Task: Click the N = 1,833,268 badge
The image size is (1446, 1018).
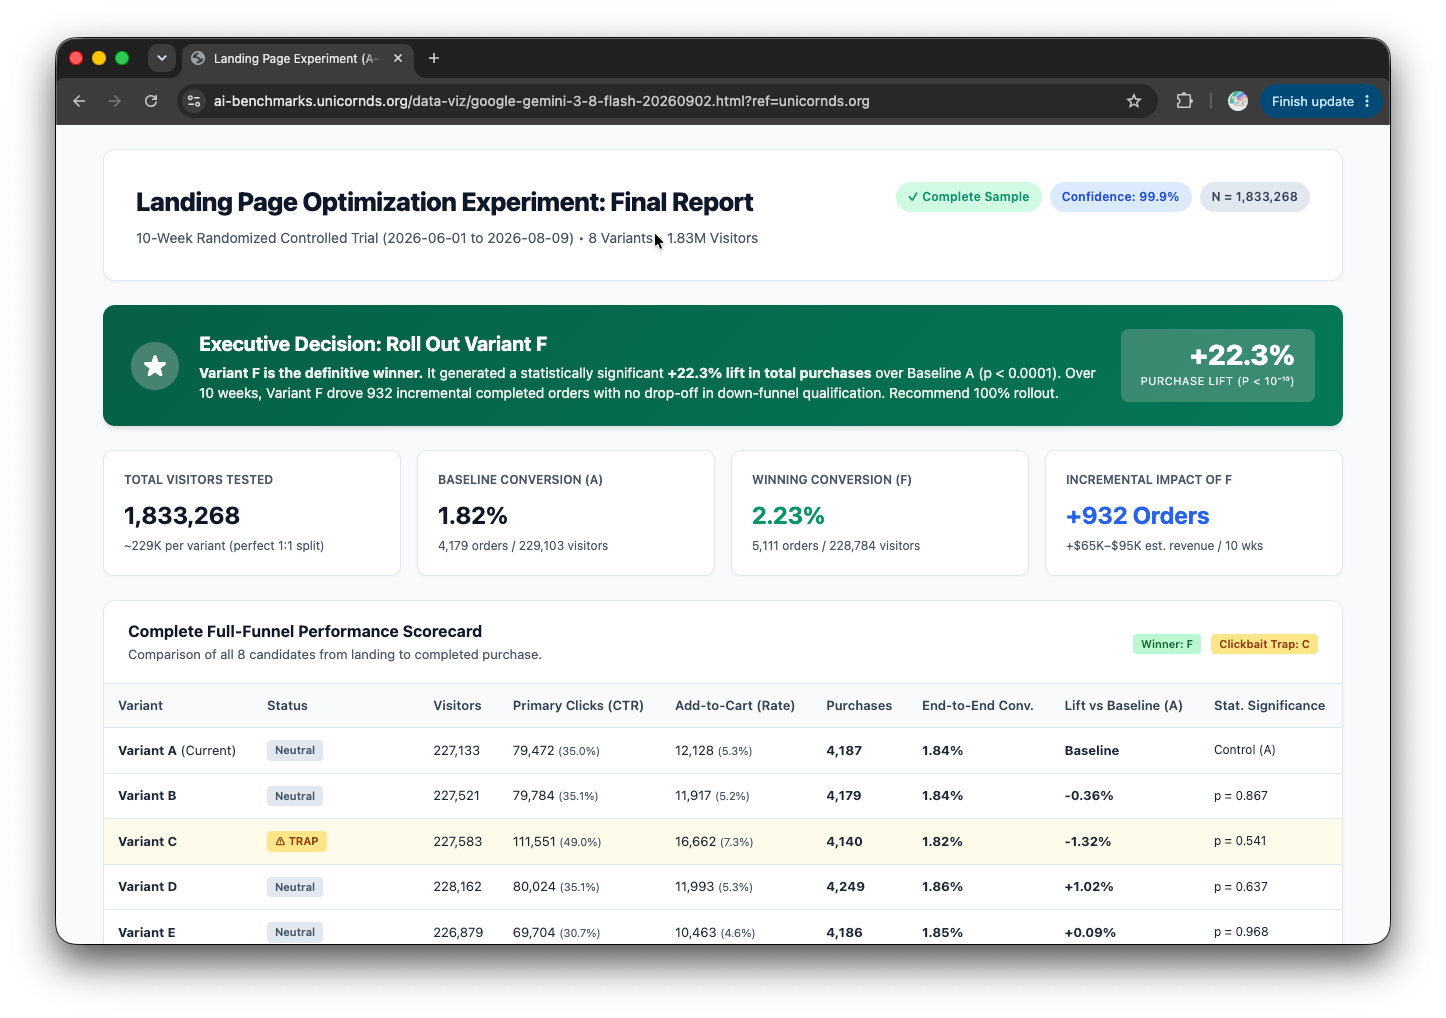Action: [1254, 197]
